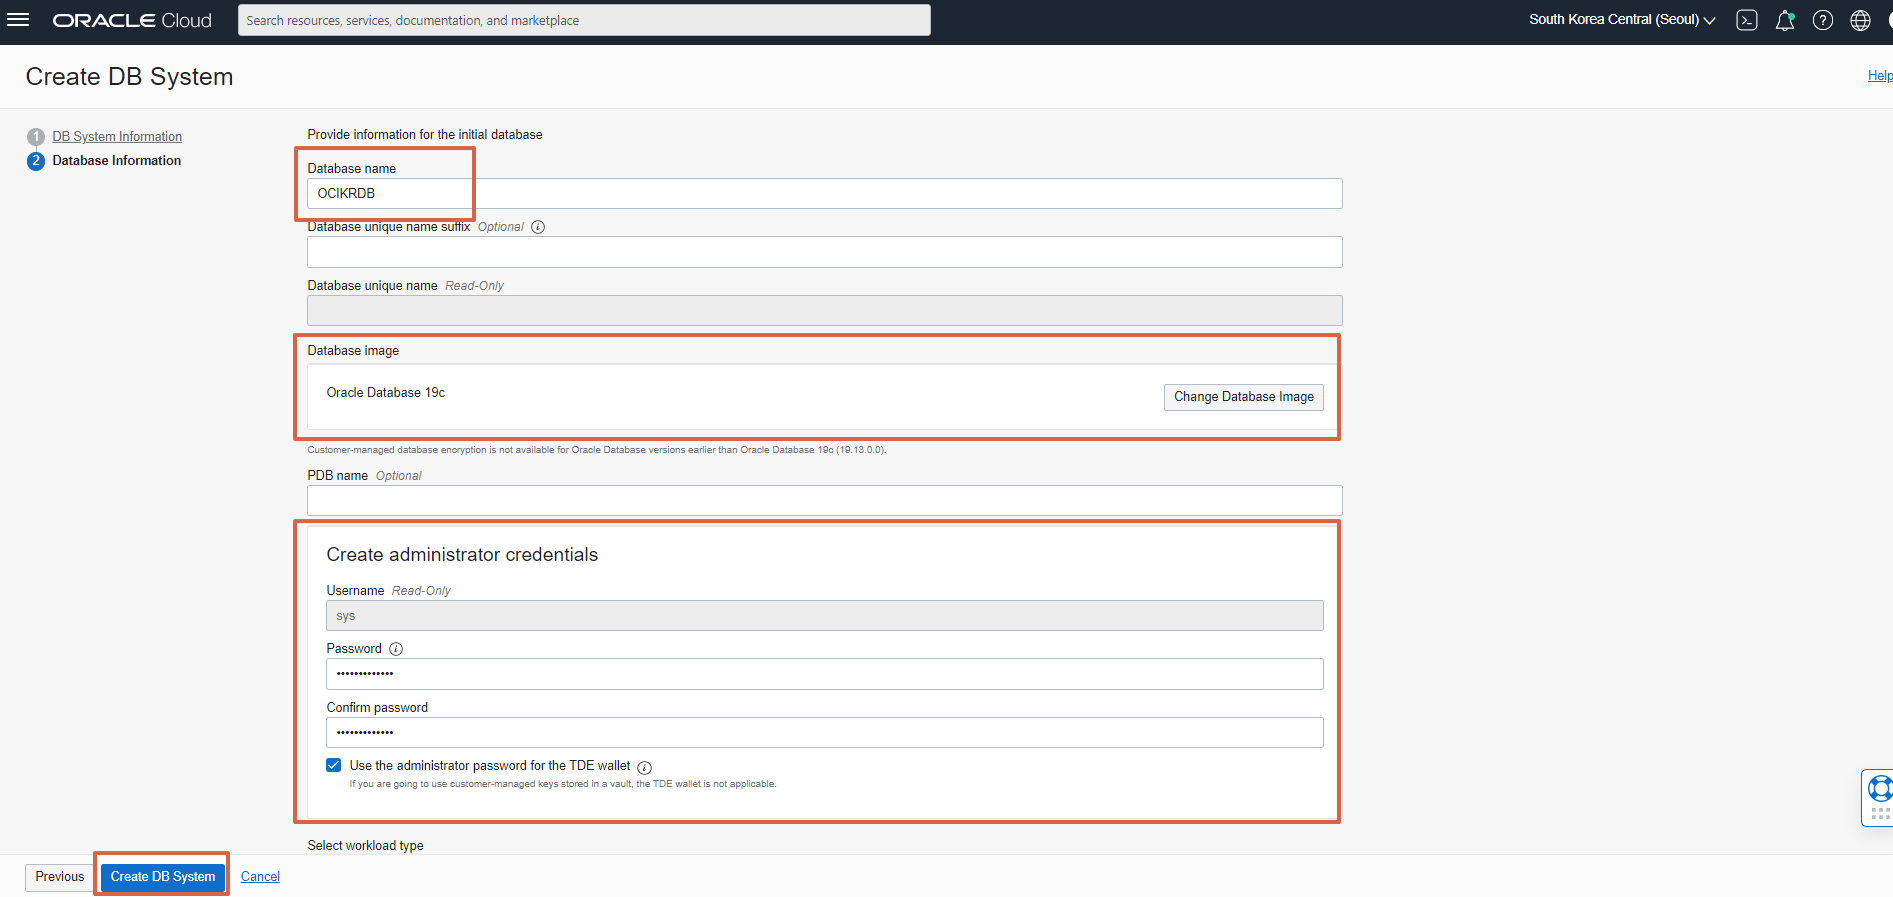Viewport: 1893px width, 897px height.
Task: Click the Help link
Action: 1880,75
